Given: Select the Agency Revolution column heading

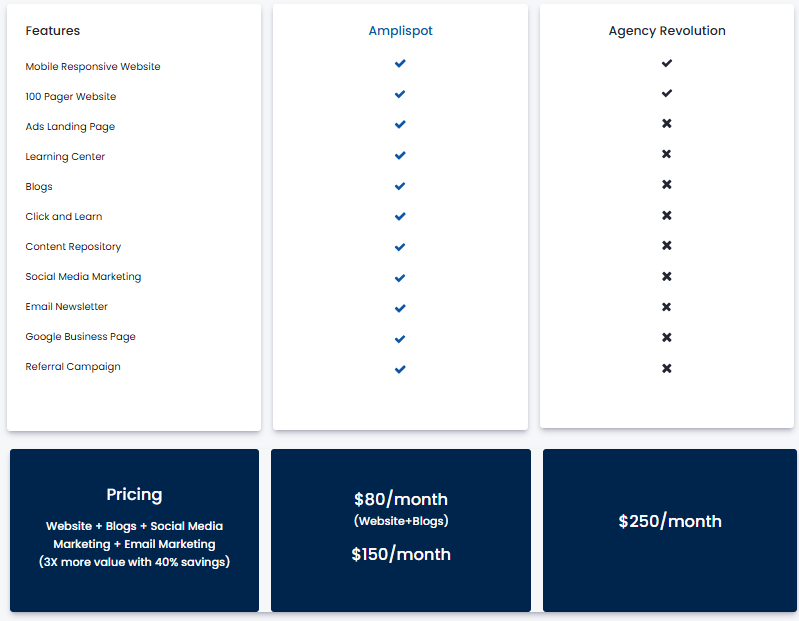Looking at the screenshot, I should coord(667,31).
